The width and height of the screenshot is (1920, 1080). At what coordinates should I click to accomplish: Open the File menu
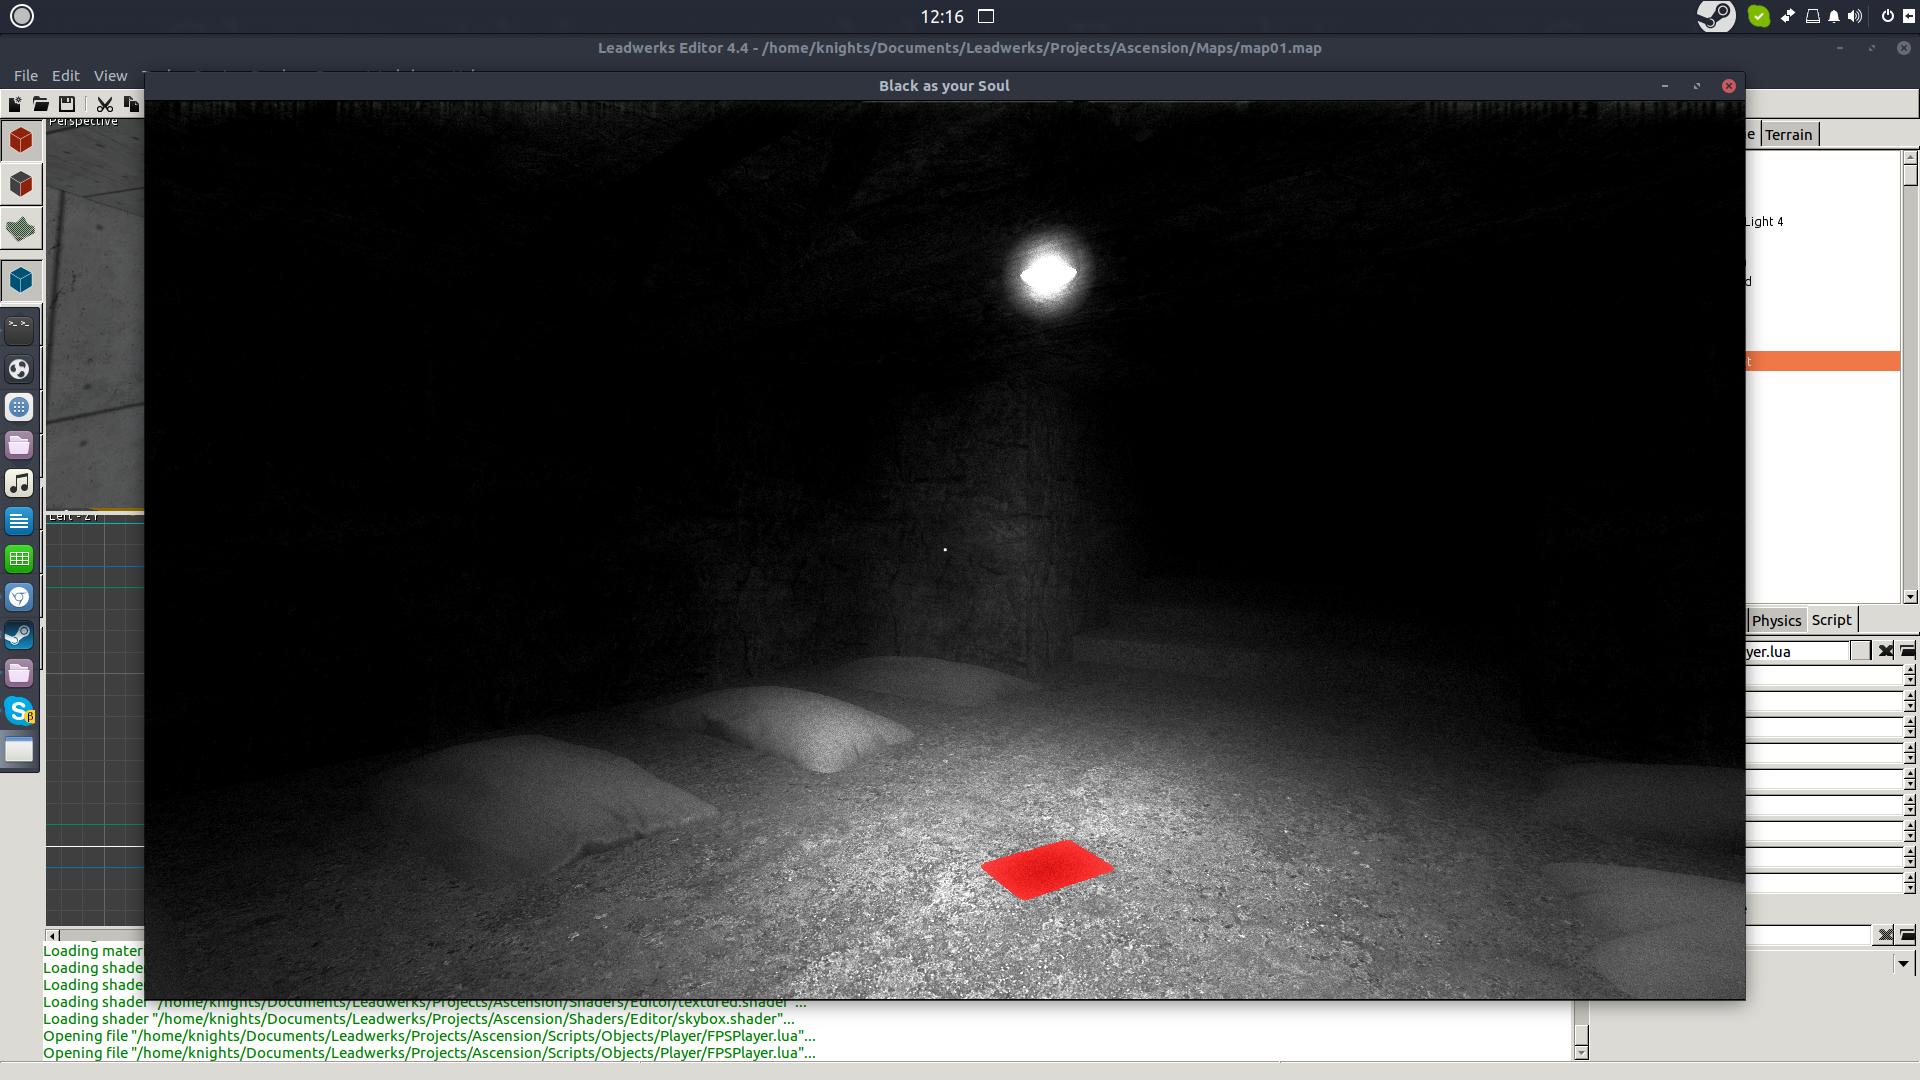[x=25, y=76]
